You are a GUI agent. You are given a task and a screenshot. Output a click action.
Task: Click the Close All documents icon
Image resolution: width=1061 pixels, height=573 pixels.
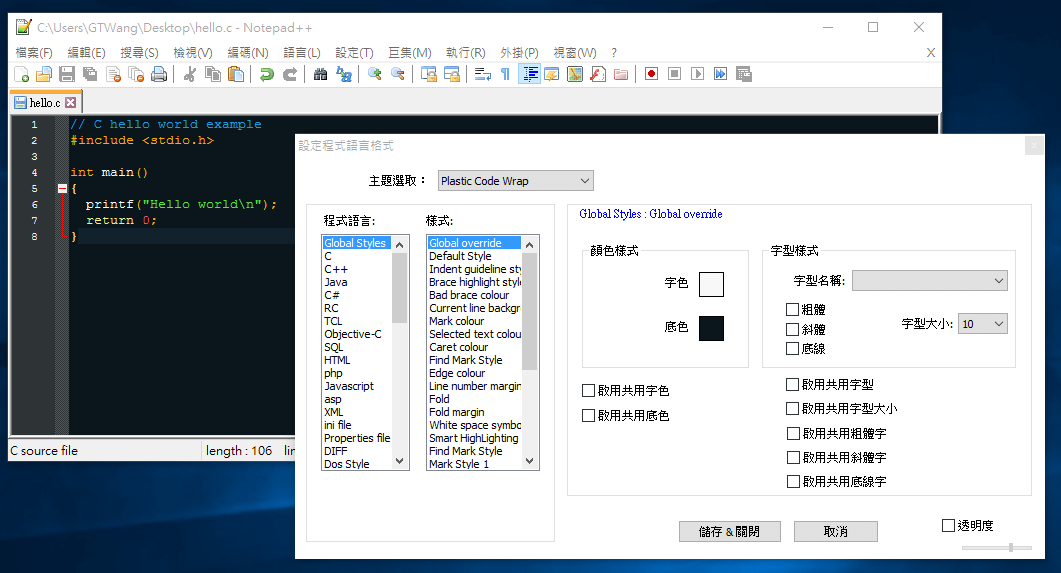click(136, 74)
